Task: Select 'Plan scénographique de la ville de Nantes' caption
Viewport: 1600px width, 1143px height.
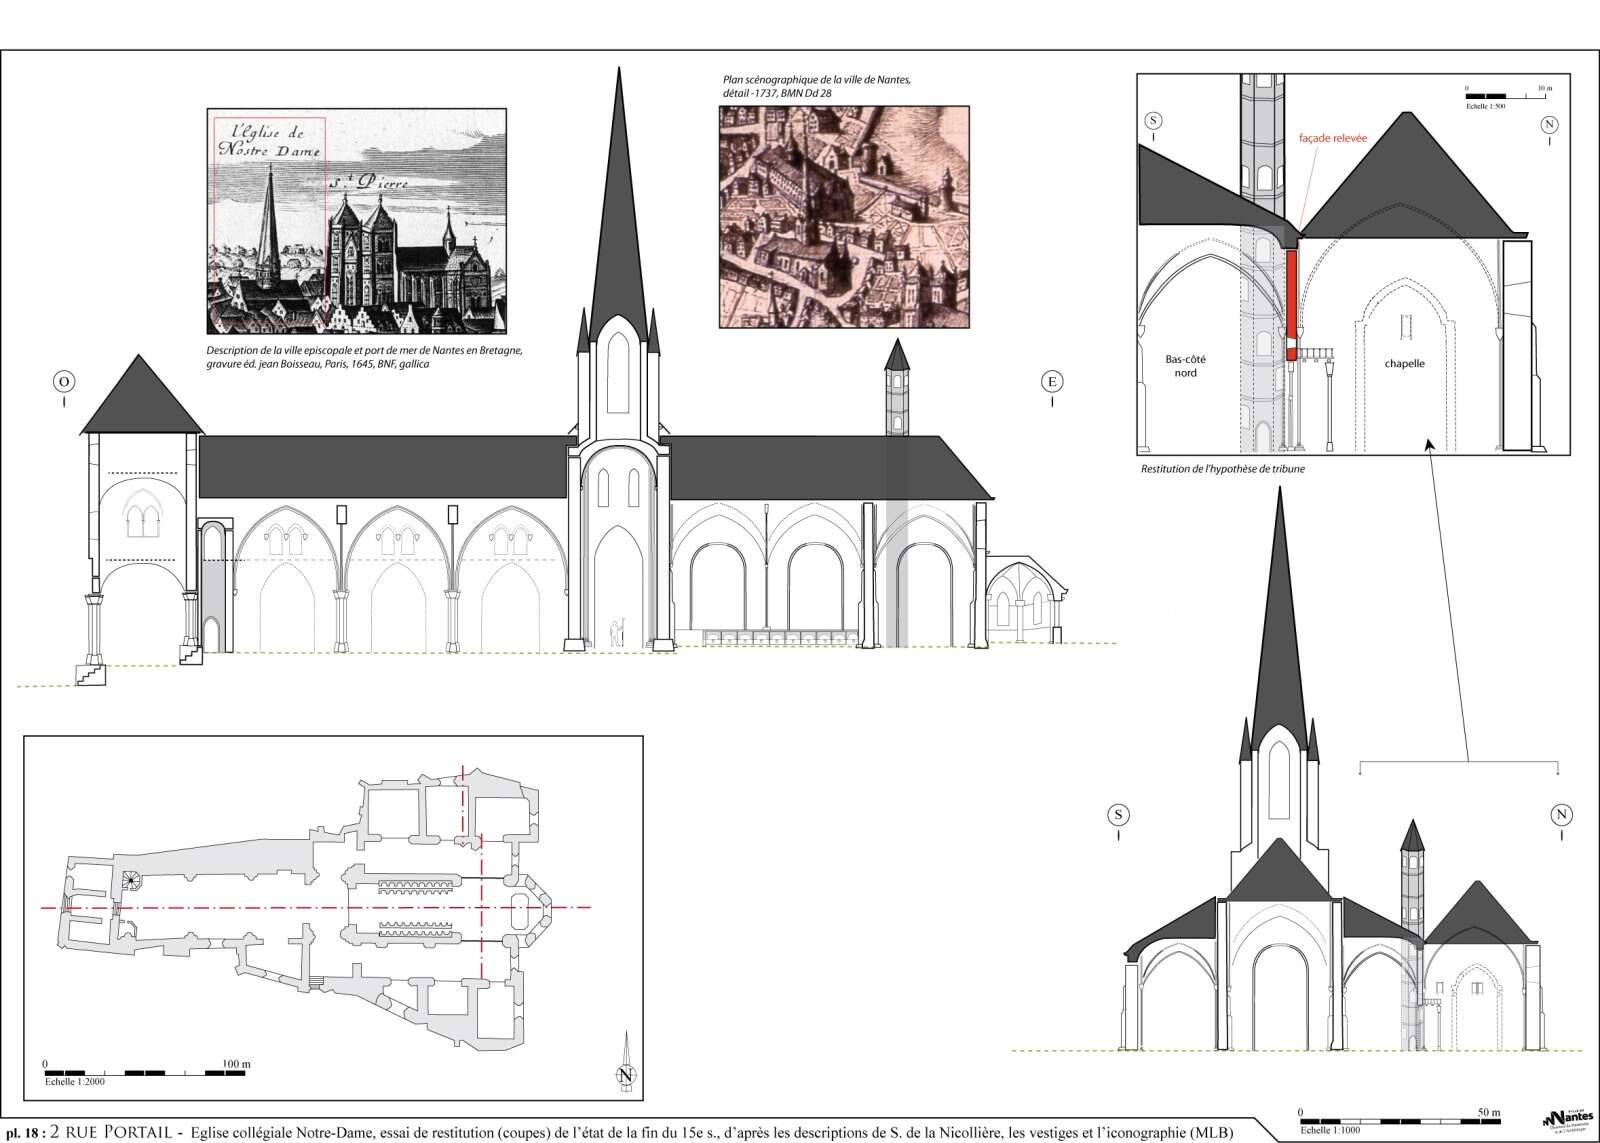Action: point(816,79)
